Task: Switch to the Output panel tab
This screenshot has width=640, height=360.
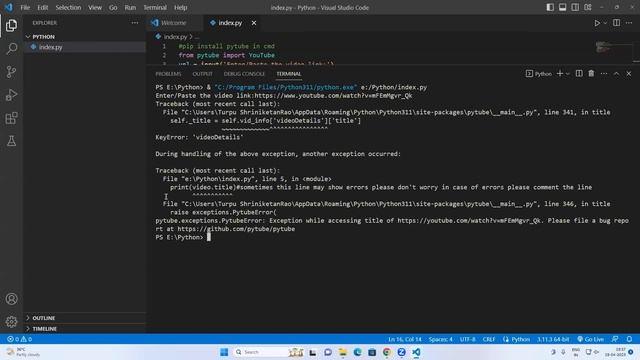Action: point(202,74)
